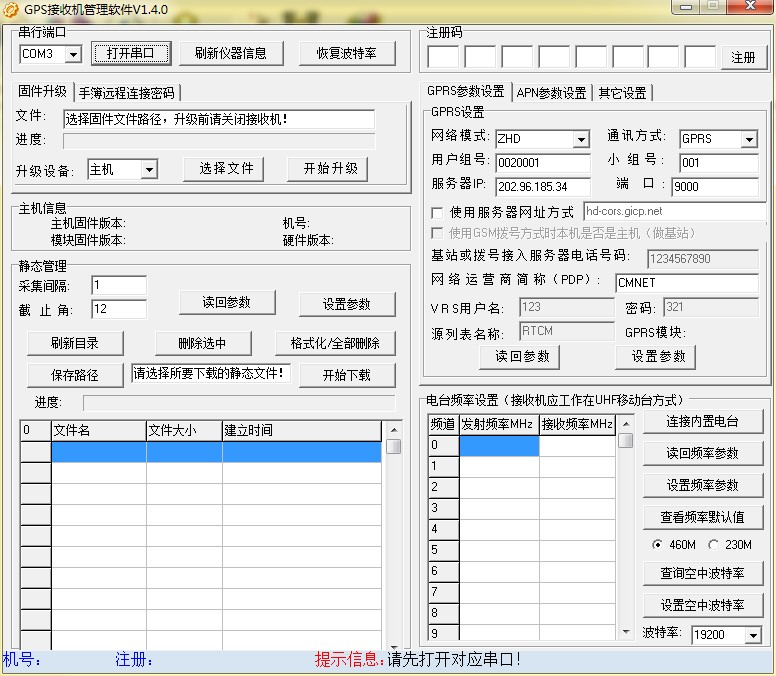The width and height of the screenshot is (776, 676).
Task: Click 查看频率默认值 button
Action: click(703, 518)
